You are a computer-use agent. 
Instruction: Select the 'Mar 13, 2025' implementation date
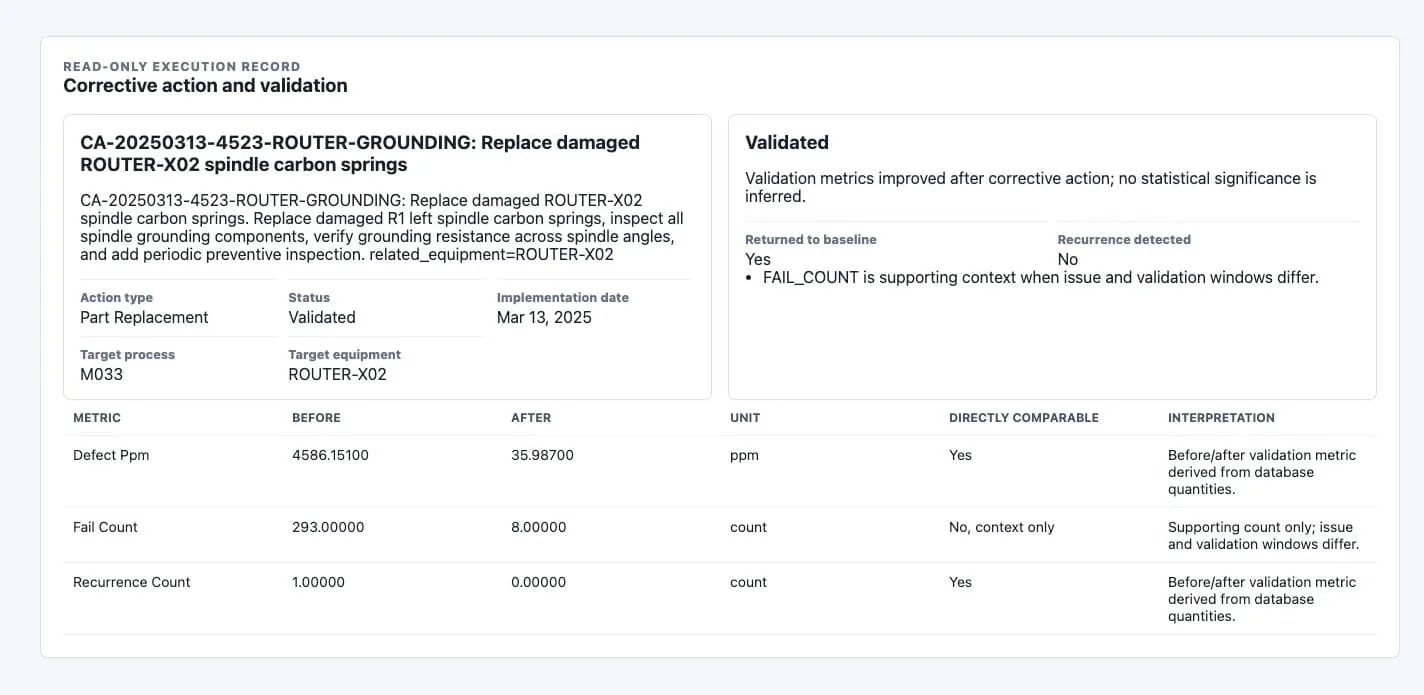click(544, 317)
